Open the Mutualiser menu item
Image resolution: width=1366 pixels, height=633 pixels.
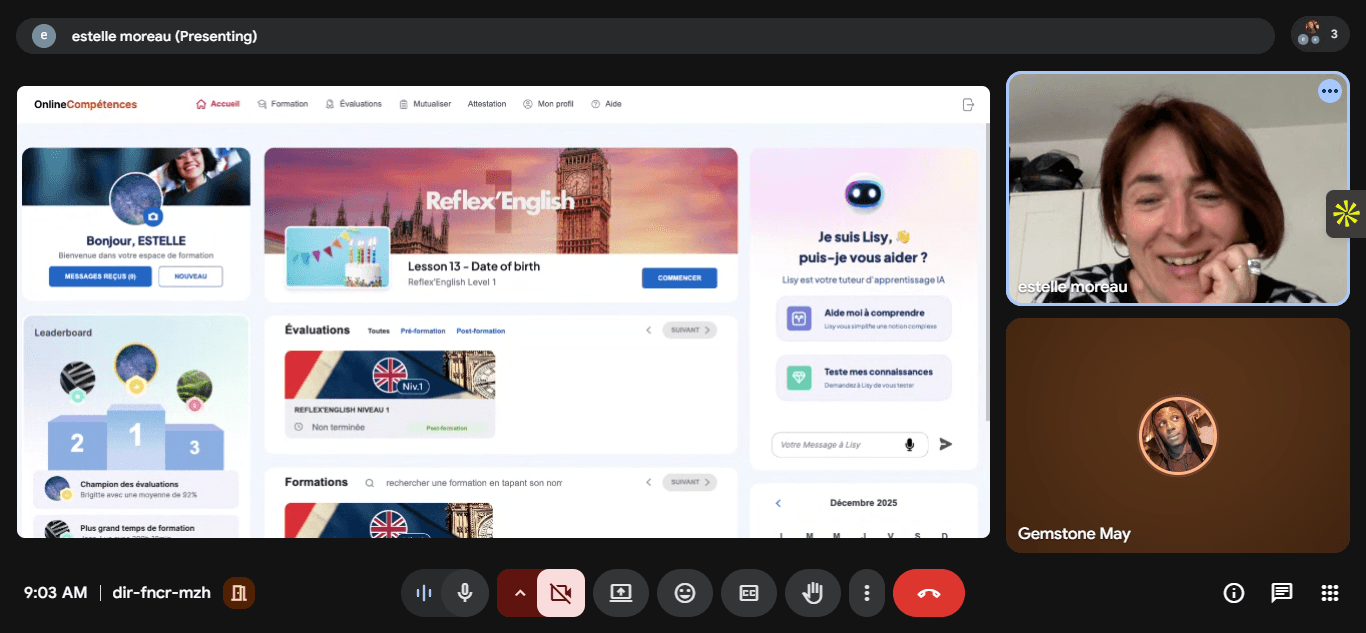click(425, 104)
